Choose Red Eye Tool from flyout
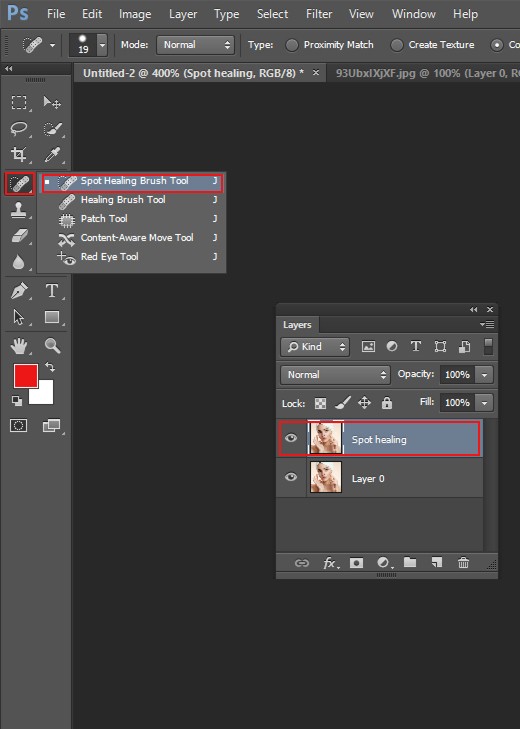Image resolution: width=520 pixels, height=729 pixels. click(x=132, y=257)
